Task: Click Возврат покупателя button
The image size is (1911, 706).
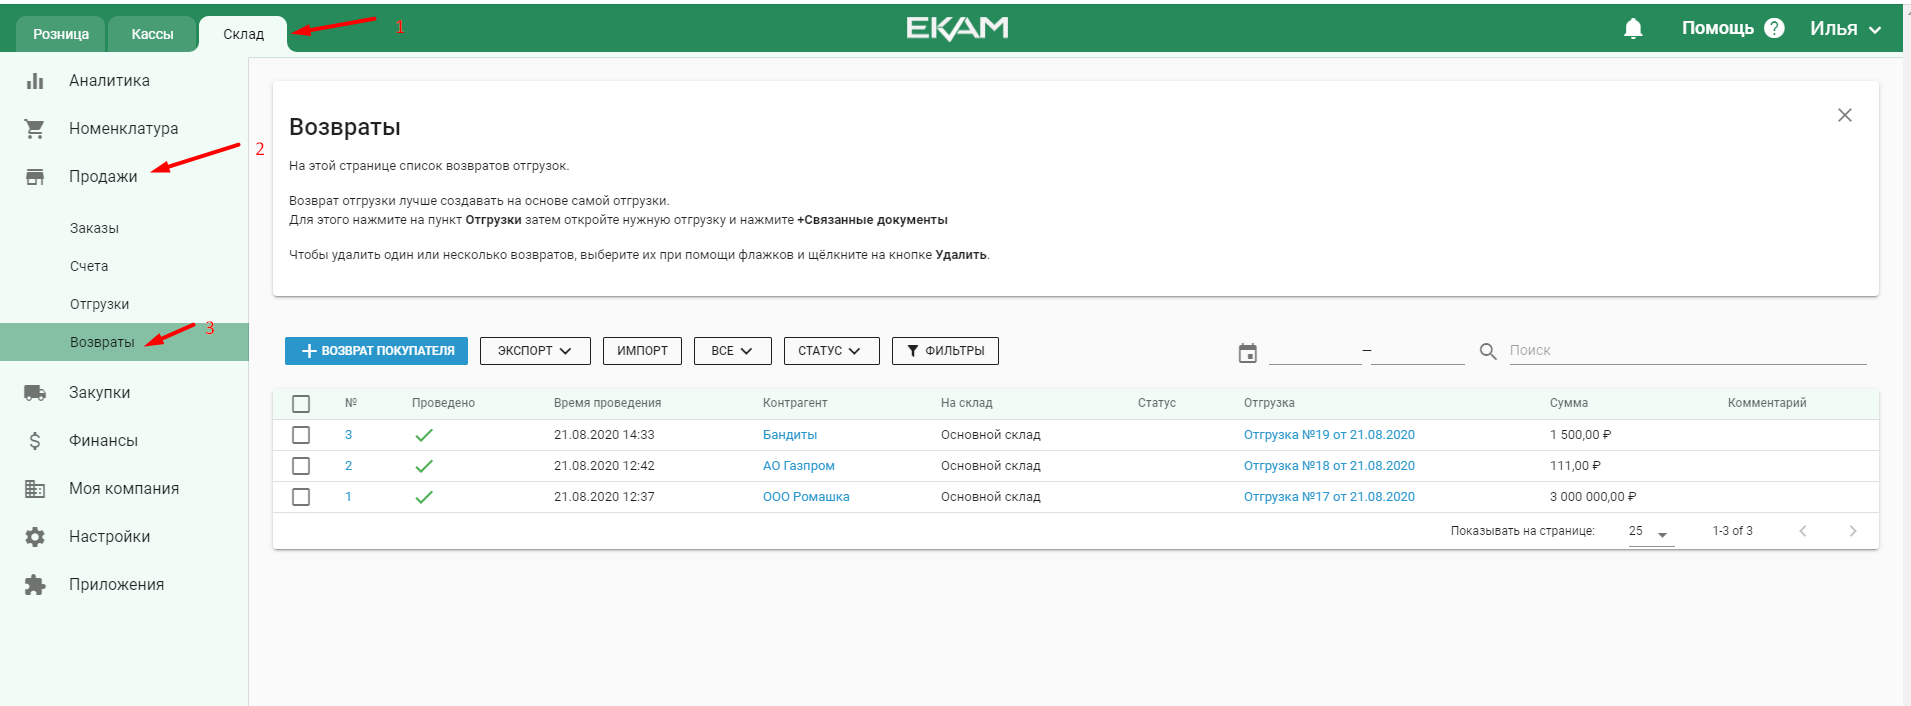Action: pyautogui.click(x=376, y=351)
